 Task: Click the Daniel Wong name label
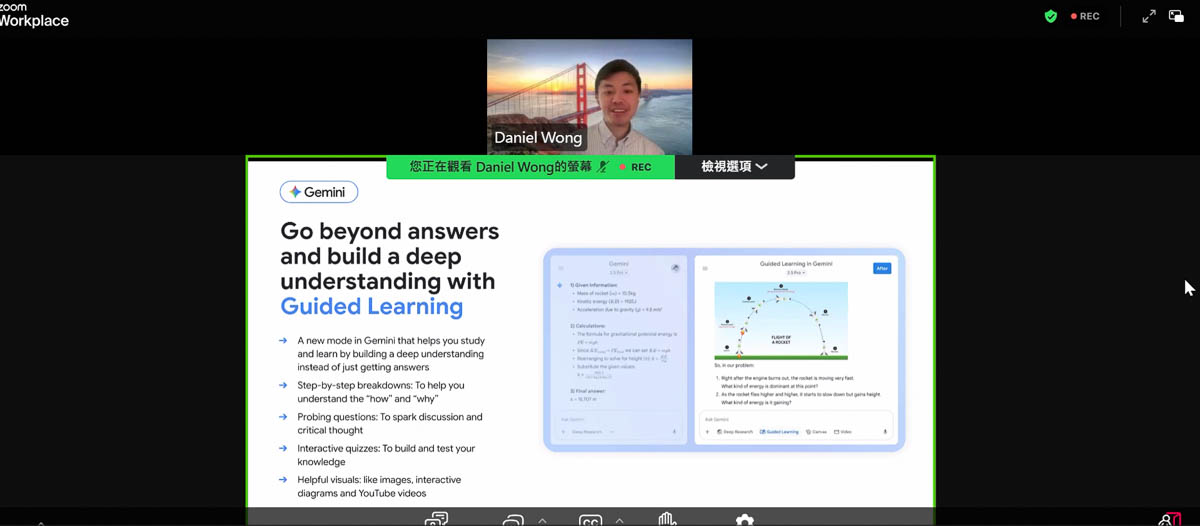click(x=538, y=138)
